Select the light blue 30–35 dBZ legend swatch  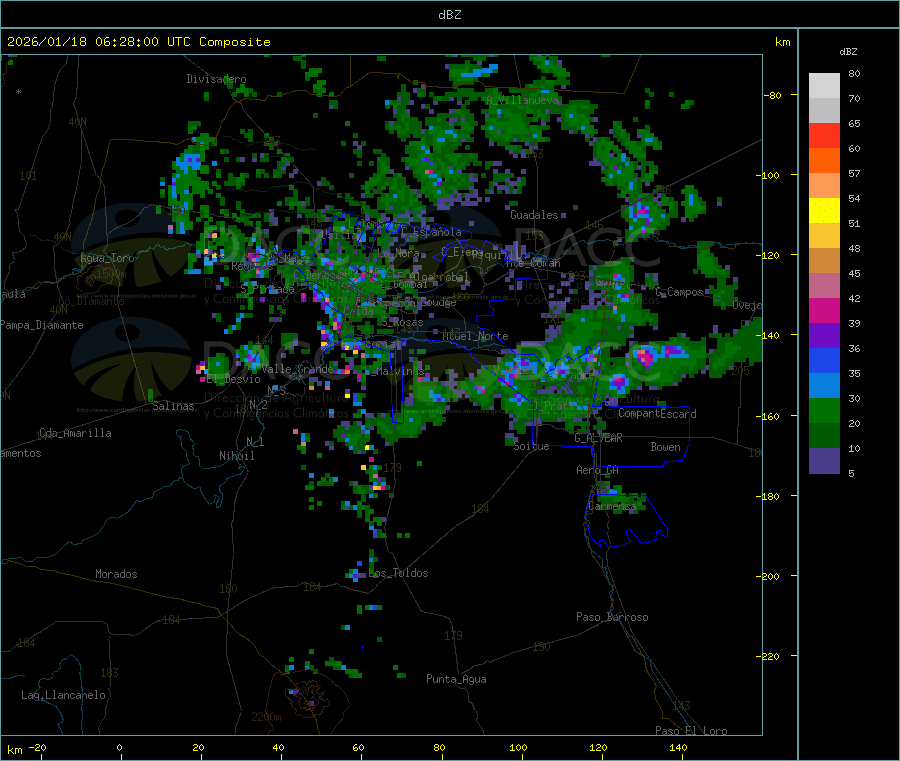pos(824,386)
